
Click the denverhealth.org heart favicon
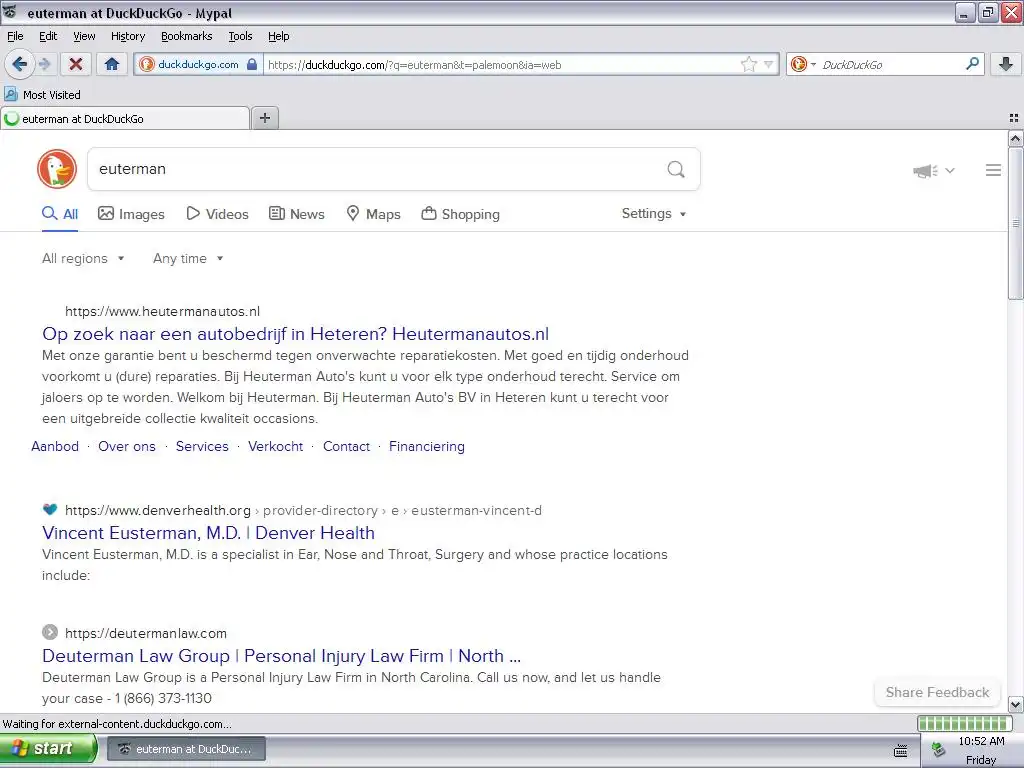pyautogui.click(x=50, y=509)
